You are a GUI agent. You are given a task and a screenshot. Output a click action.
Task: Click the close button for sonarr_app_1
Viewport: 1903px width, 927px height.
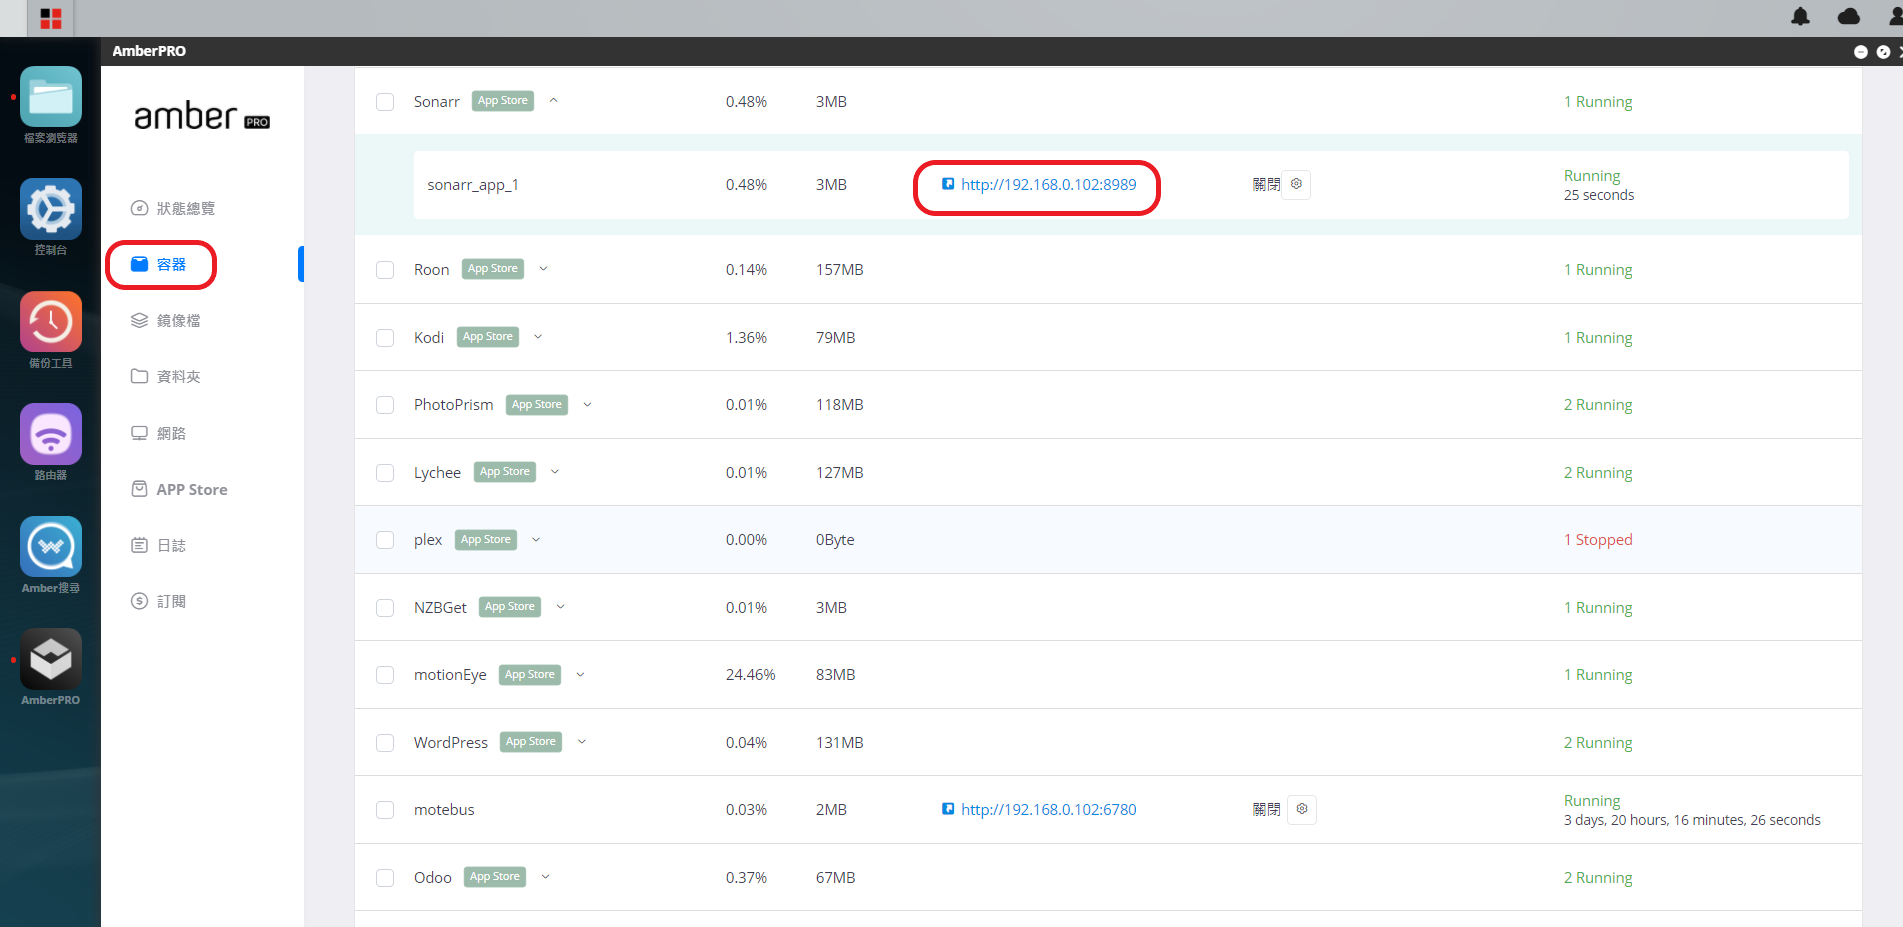coord(1266,184)
